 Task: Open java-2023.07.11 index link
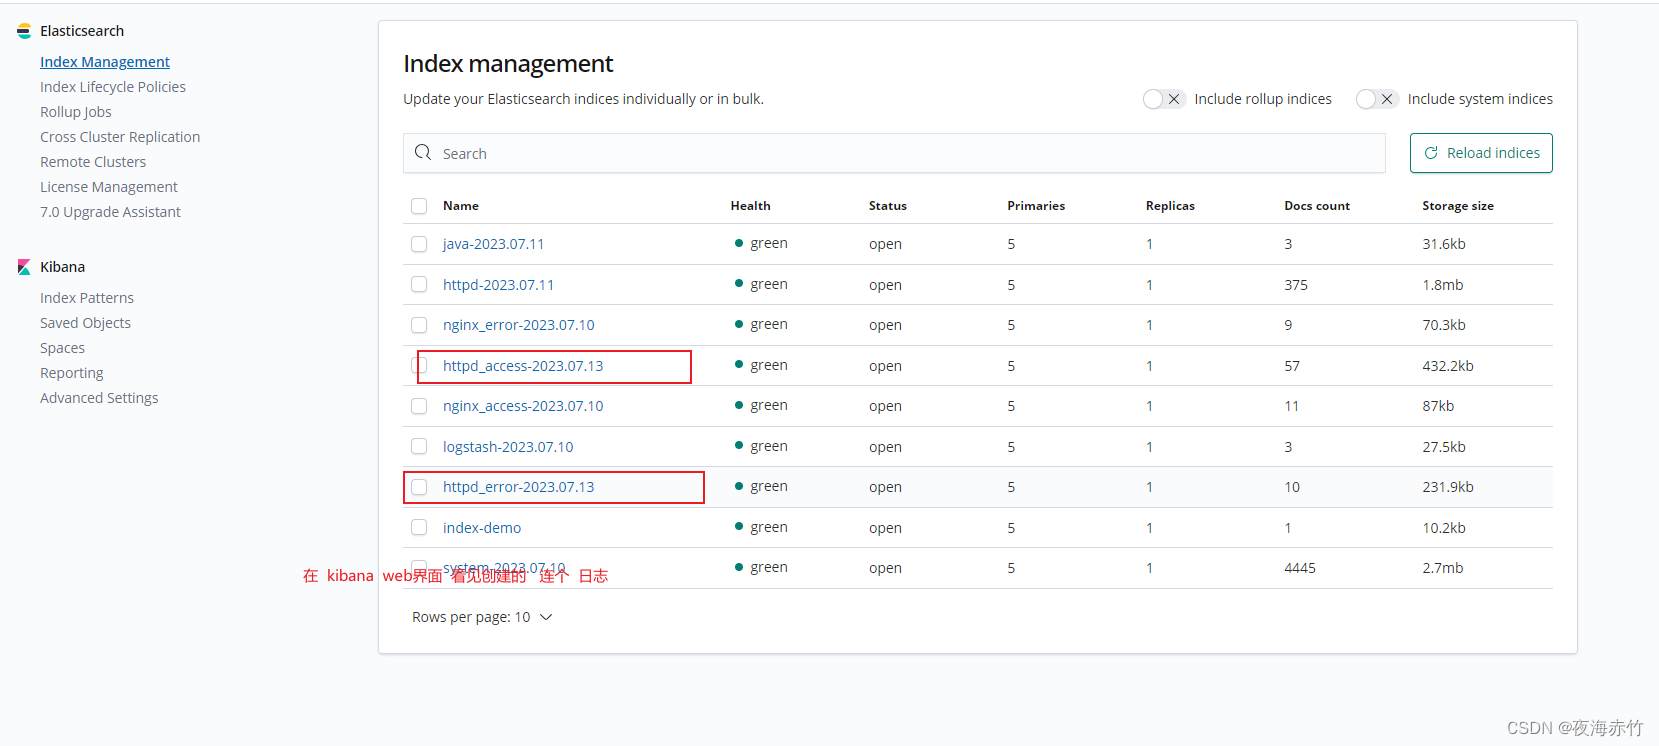(x=494, y=244)
